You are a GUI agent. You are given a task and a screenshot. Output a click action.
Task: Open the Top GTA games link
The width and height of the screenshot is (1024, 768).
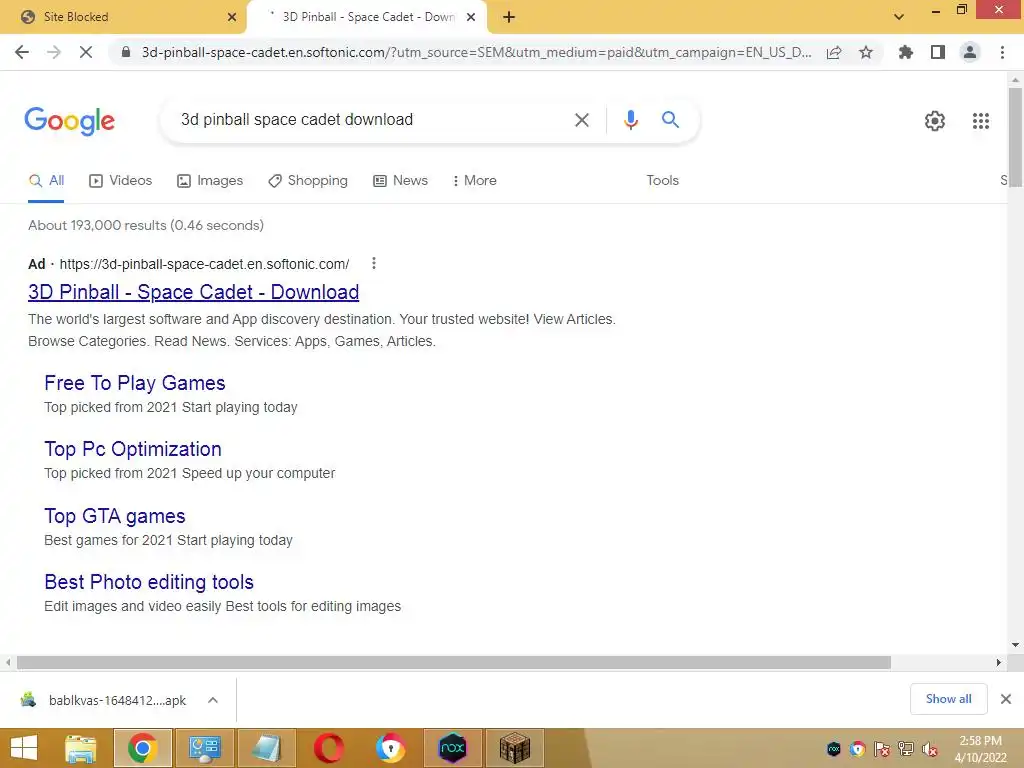[115, 516]
